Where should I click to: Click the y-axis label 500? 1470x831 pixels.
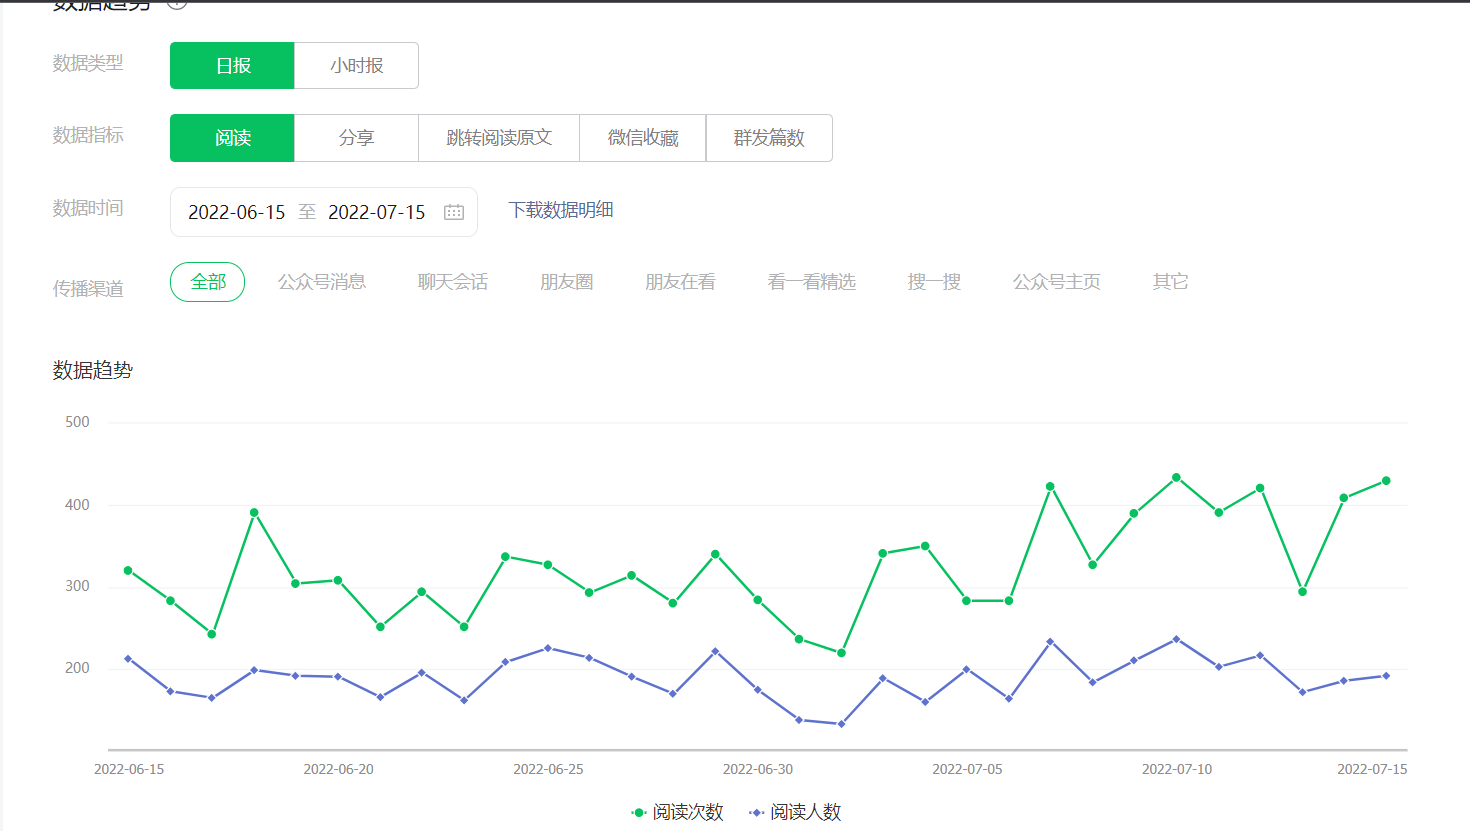pyautogui.click(x=77, y=422)
